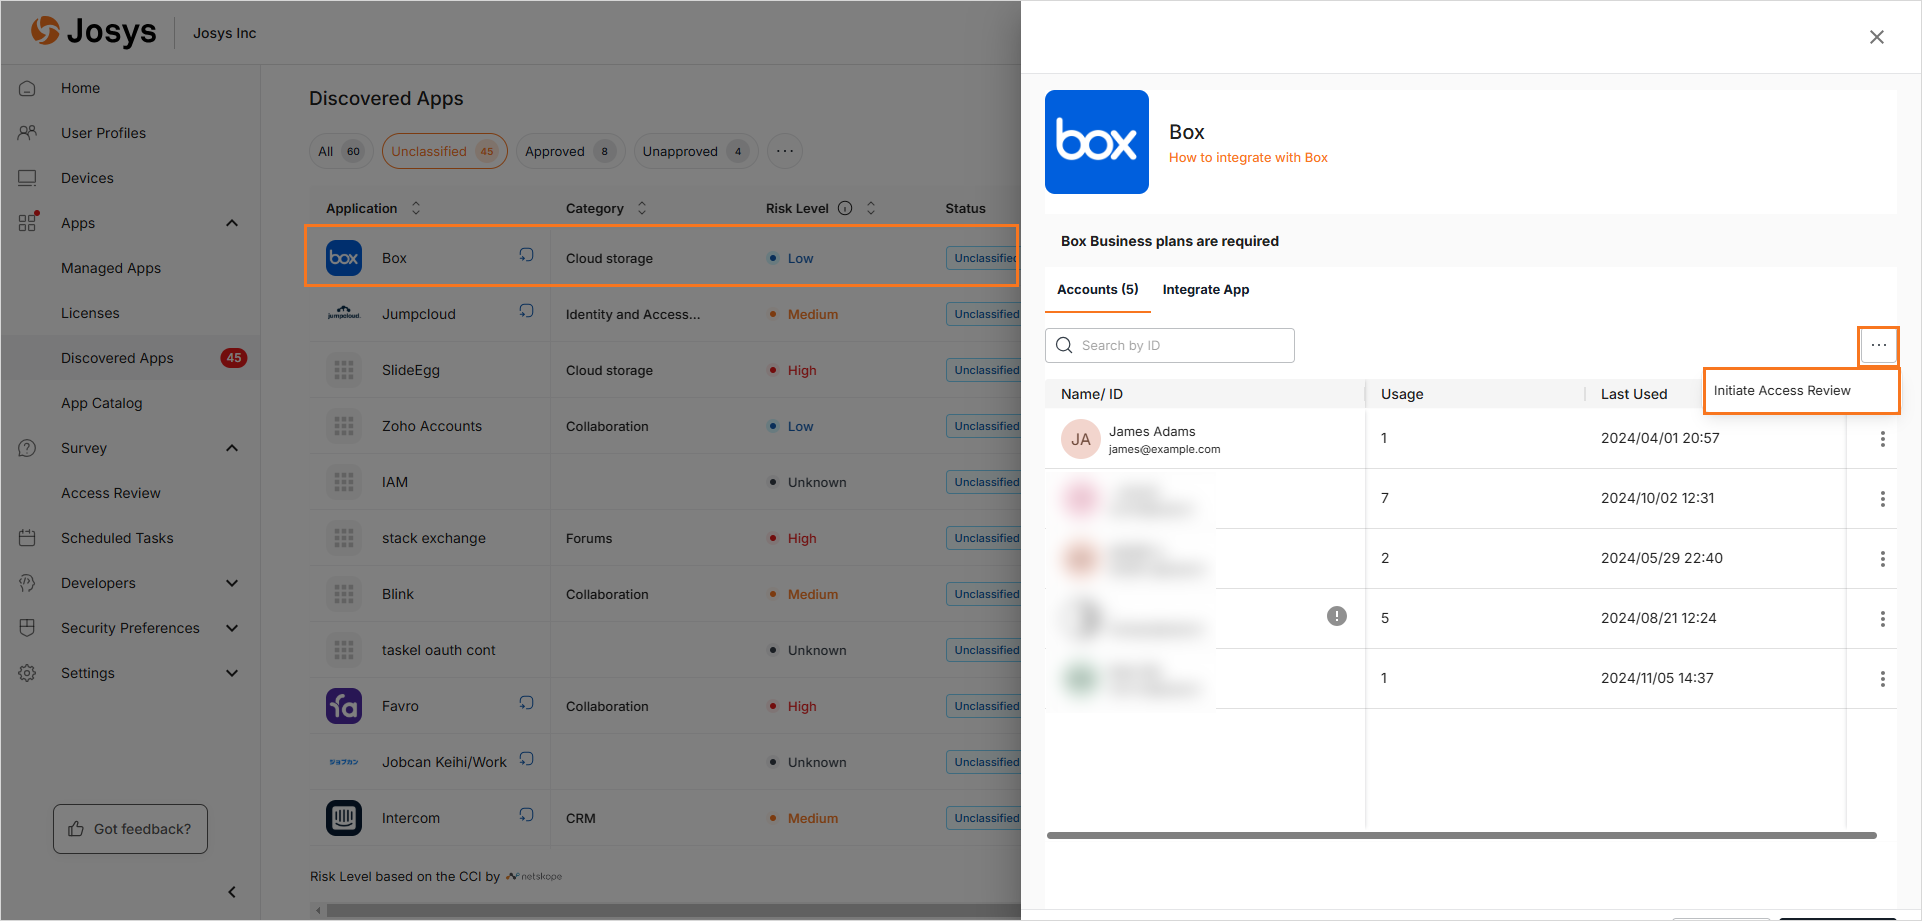The width and height of the screenshot is (1922, 921).
Task: Click the Box app icon in the table
Action: point(344,258)
